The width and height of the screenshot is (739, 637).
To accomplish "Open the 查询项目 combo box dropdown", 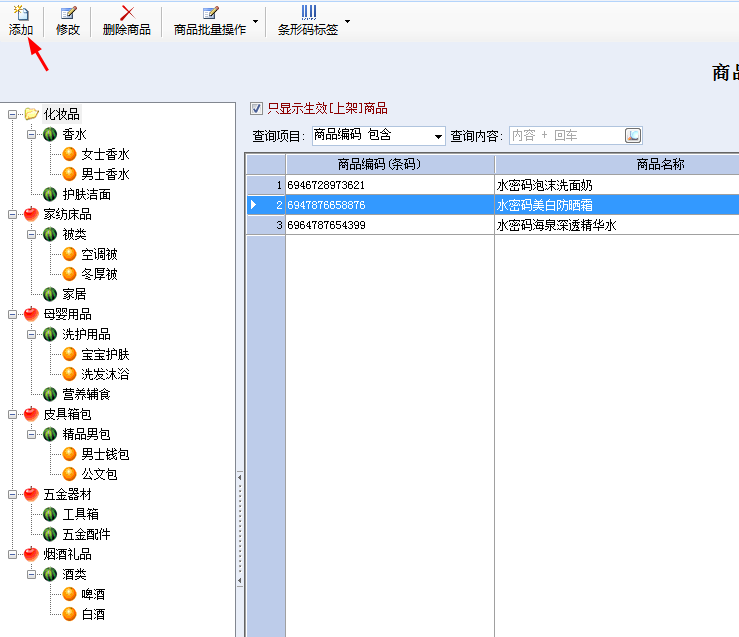I will coord(438,136).
